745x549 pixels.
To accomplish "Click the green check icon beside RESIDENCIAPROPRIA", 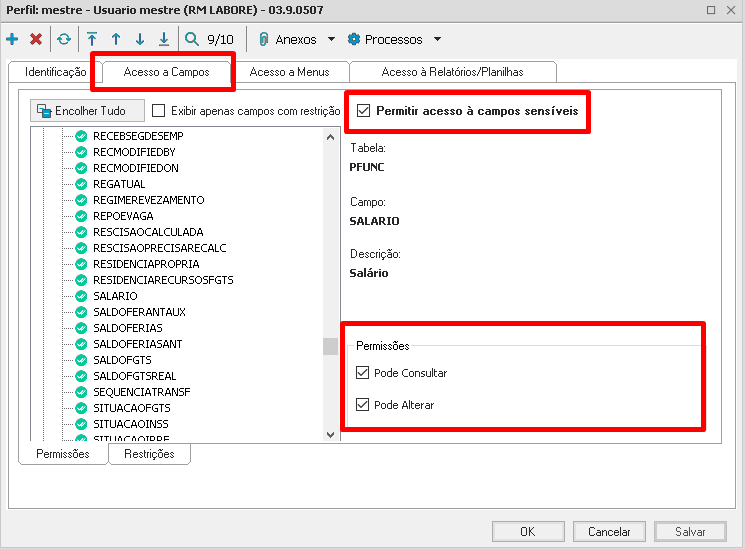I will 81,264.
